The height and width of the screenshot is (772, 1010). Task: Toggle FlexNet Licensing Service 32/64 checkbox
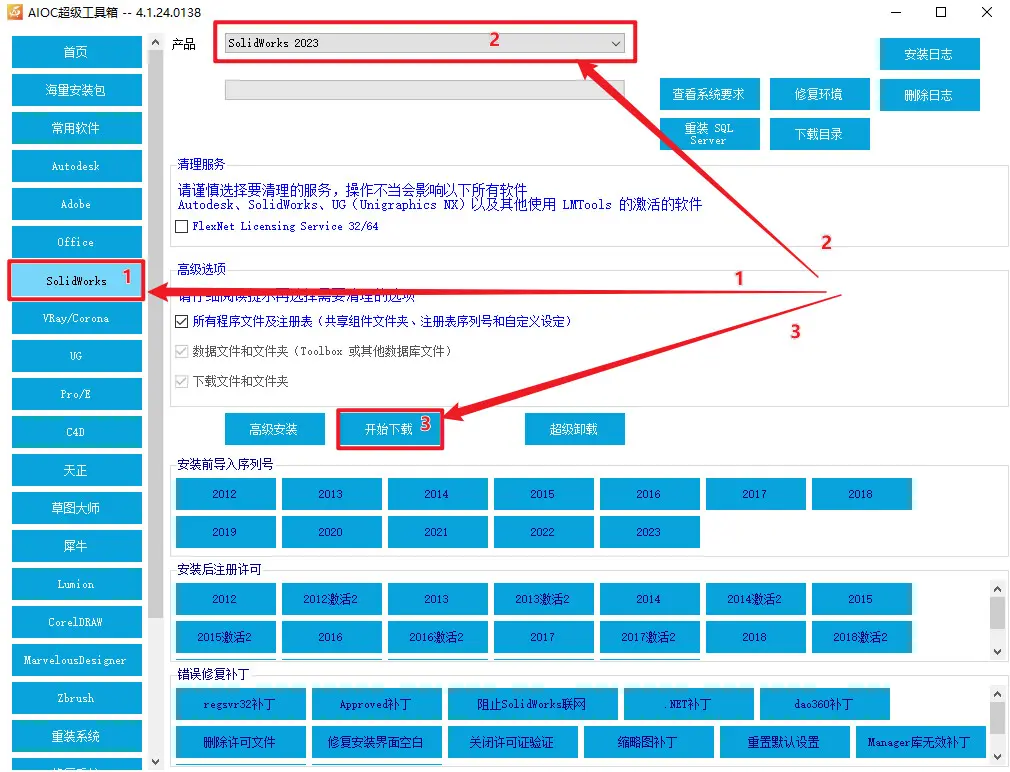click(182, 227)
